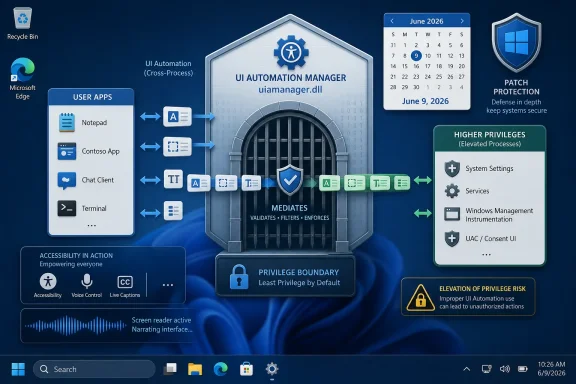Screen dimensions: 576x384
Task: Select the UAC / Consent UI shield icon
Action: tap(452, 239)
